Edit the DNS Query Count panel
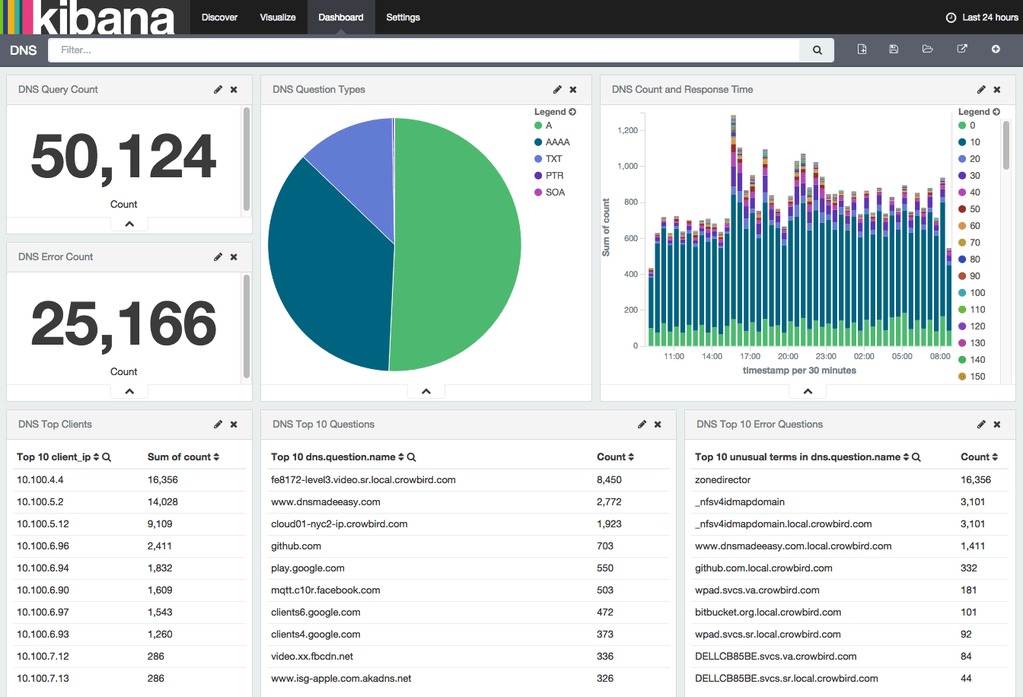The height and width of the screenshot is (697, 1023). tap(217, 89)
